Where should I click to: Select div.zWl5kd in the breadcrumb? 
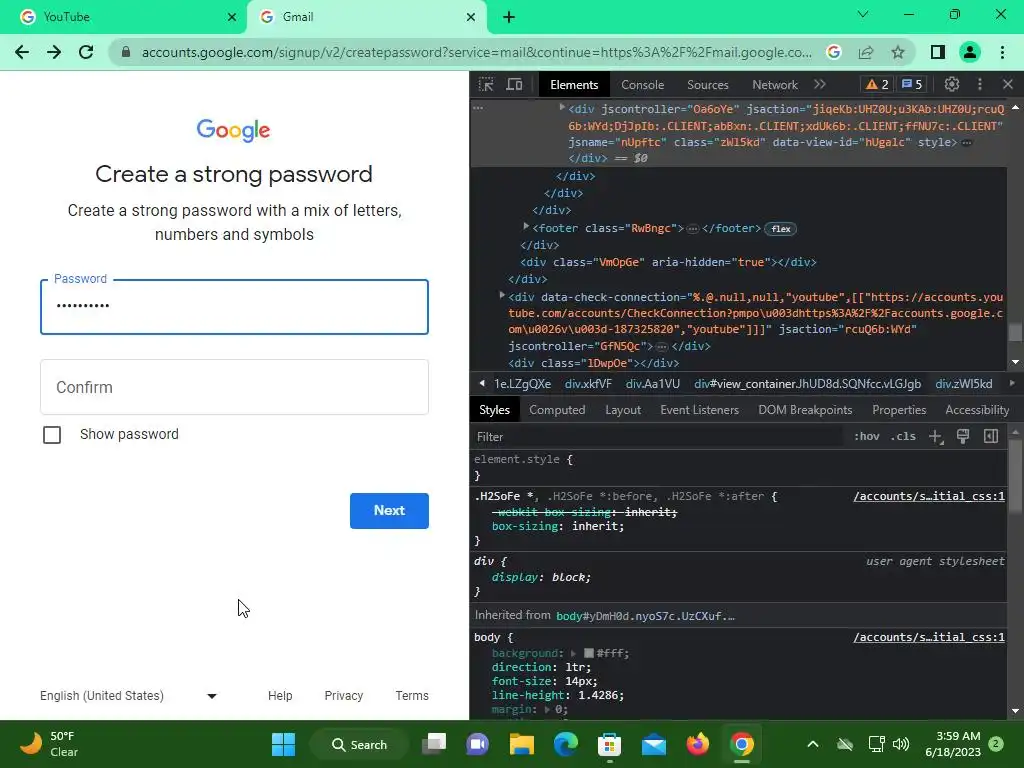pos(963,384)
